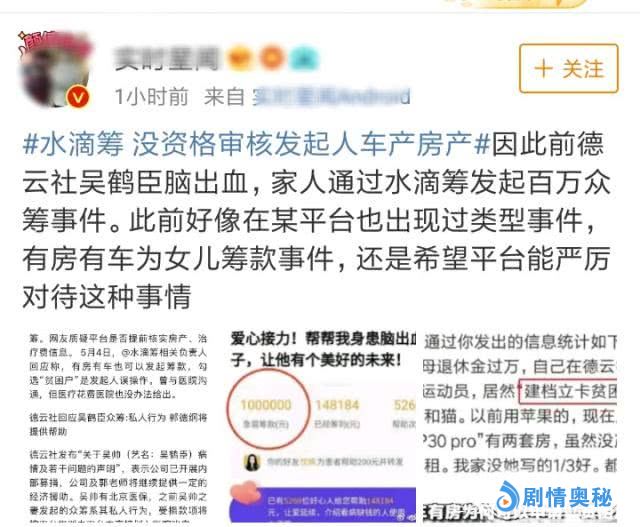
Task: Open the blurred source link after 来自
Action: (x=331, y=97)
